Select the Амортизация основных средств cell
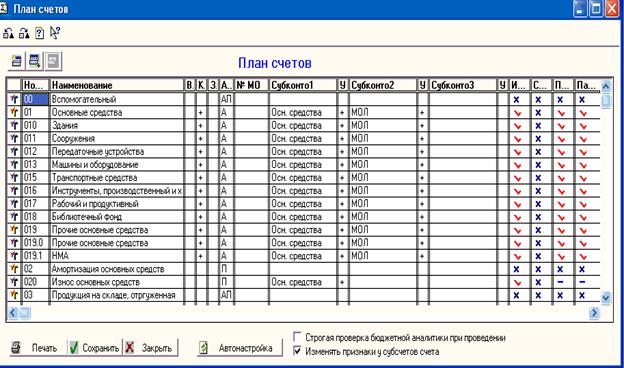624x368 pixels. click(117, 269)
